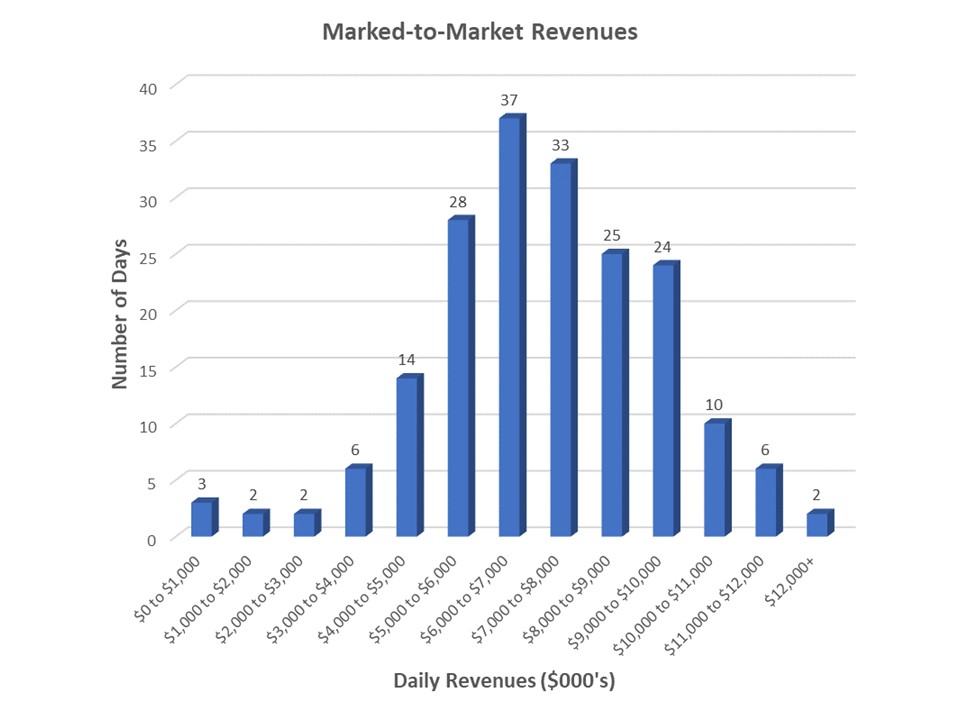Select the "$3,000 to $4,000" bar
The height and width of the screenshot is (720, 960).
tap(356, 502)
